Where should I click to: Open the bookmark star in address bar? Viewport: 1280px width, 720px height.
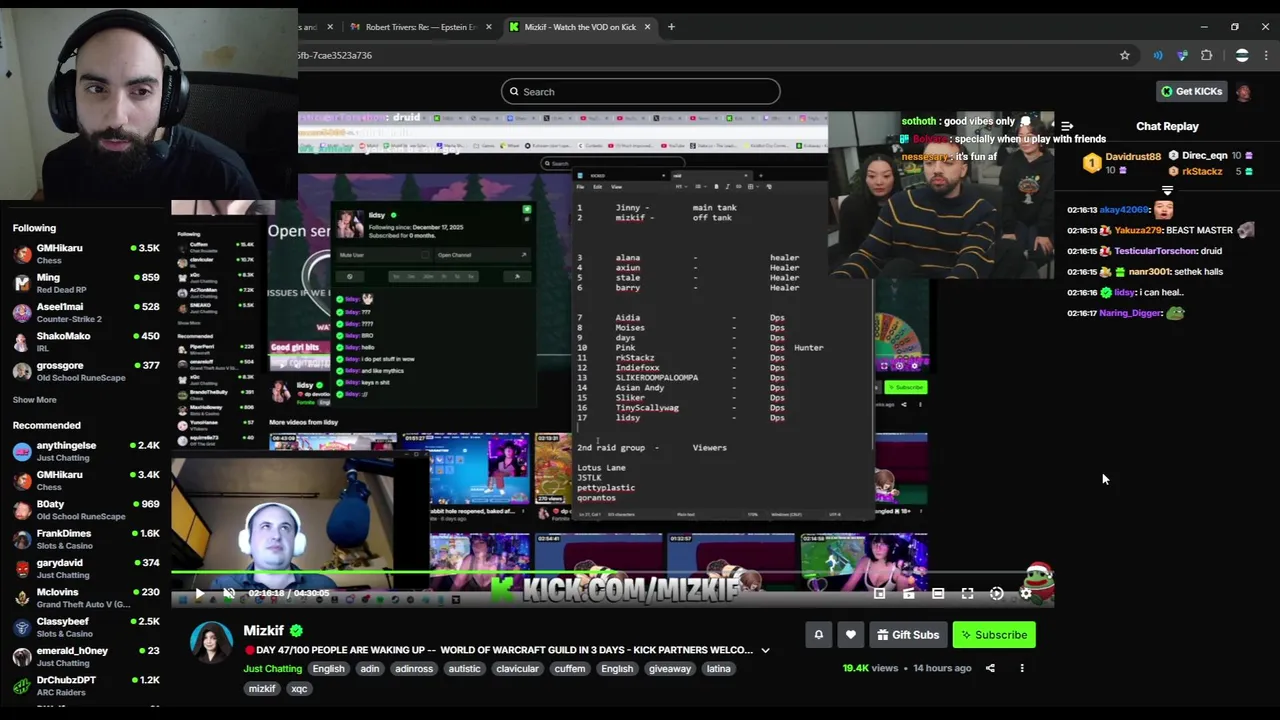click(x=1124, y=56)
